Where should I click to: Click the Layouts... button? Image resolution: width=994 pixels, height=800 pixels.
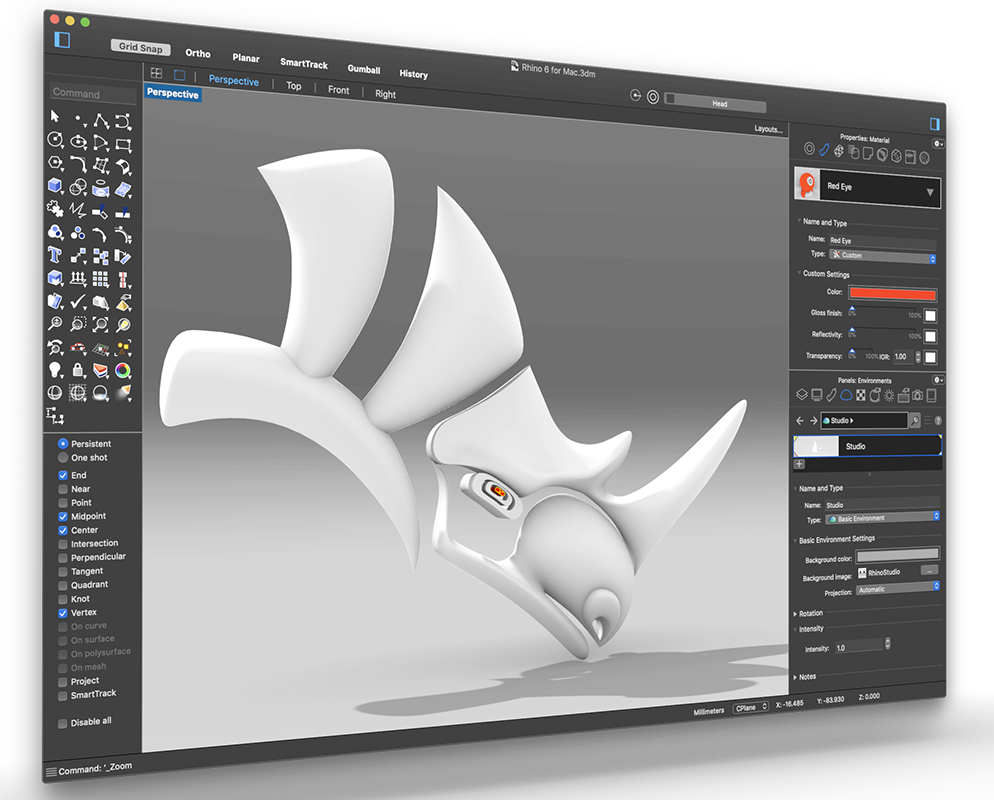coord(768,129)
